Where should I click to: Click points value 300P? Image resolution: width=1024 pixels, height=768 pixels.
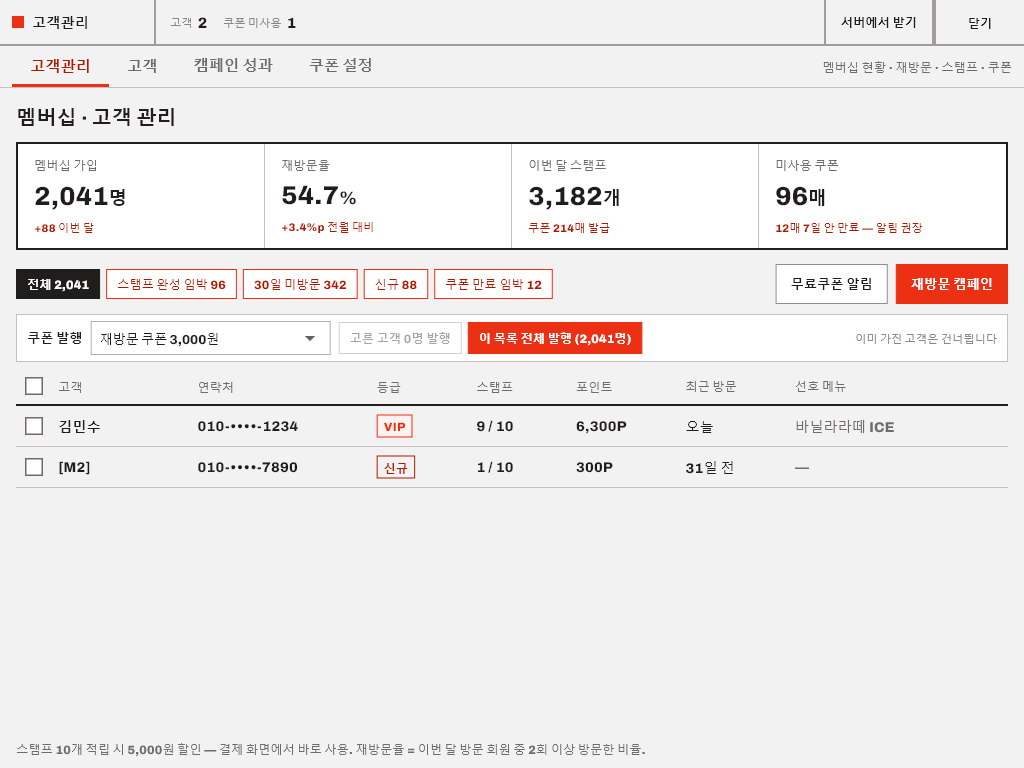tap(594, 467)
